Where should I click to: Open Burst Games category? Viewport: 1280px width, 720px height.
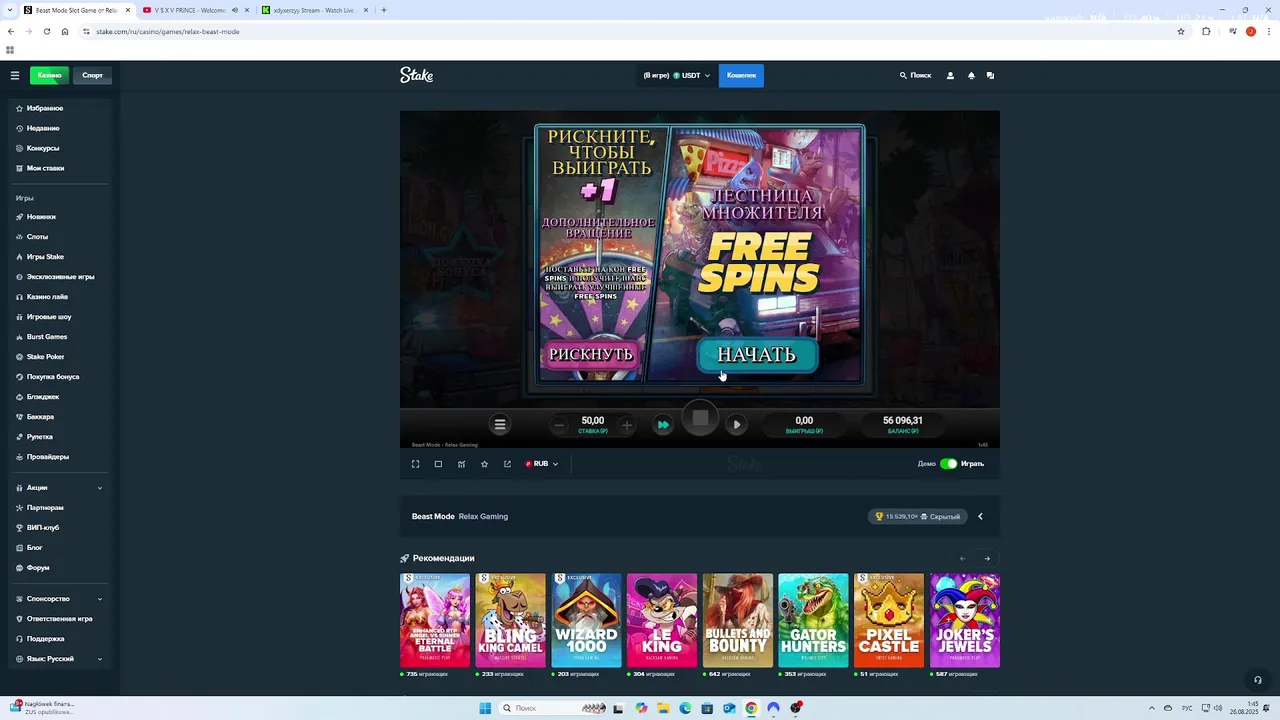click(x=60, y=337)
